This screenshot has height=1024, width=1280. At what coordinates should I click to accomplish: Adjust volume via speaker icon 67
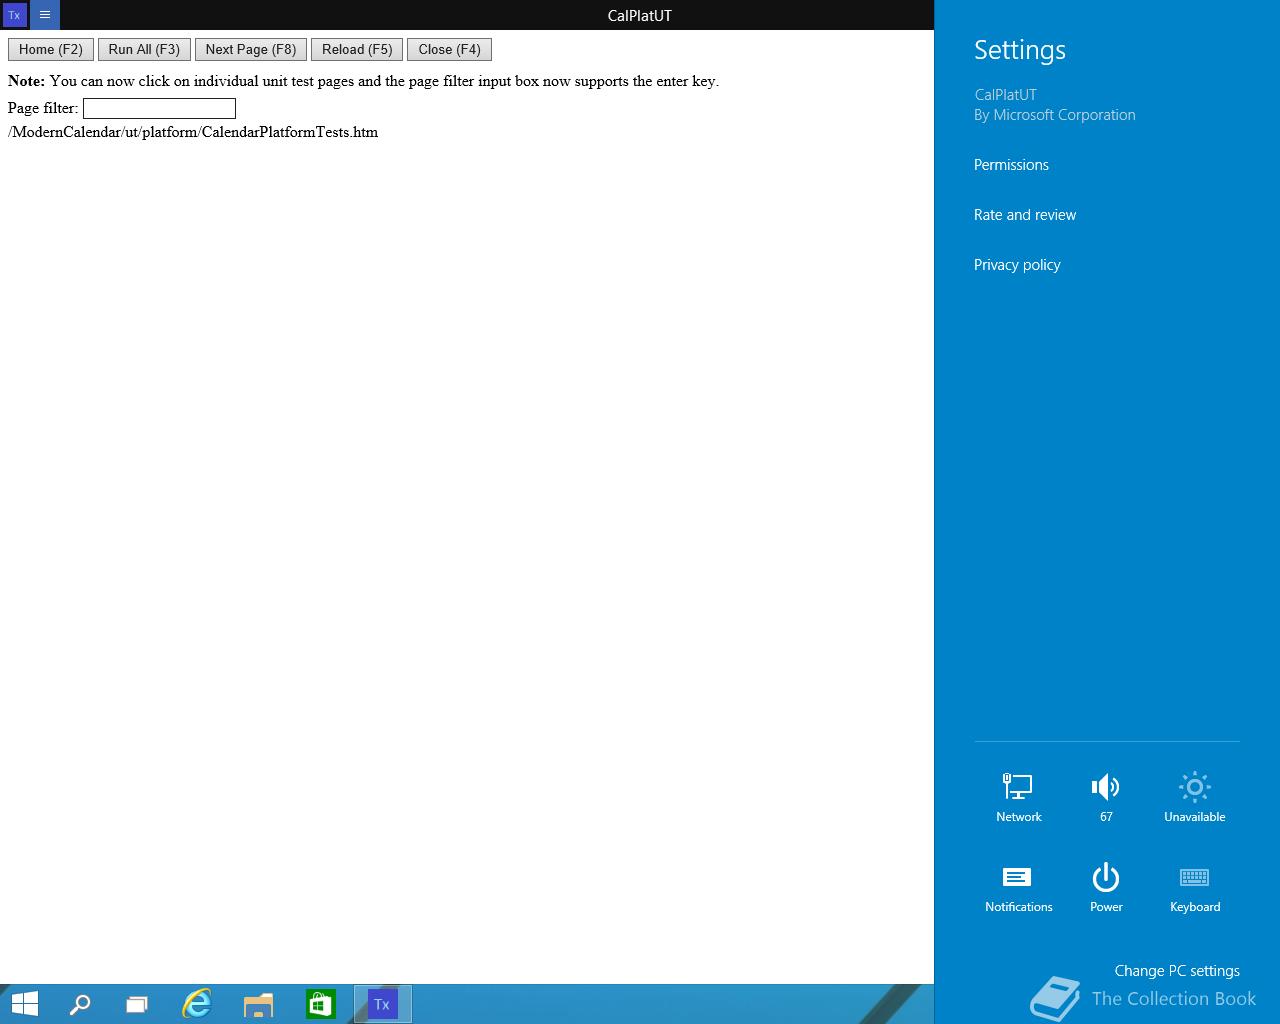(x=1106, y=797)
